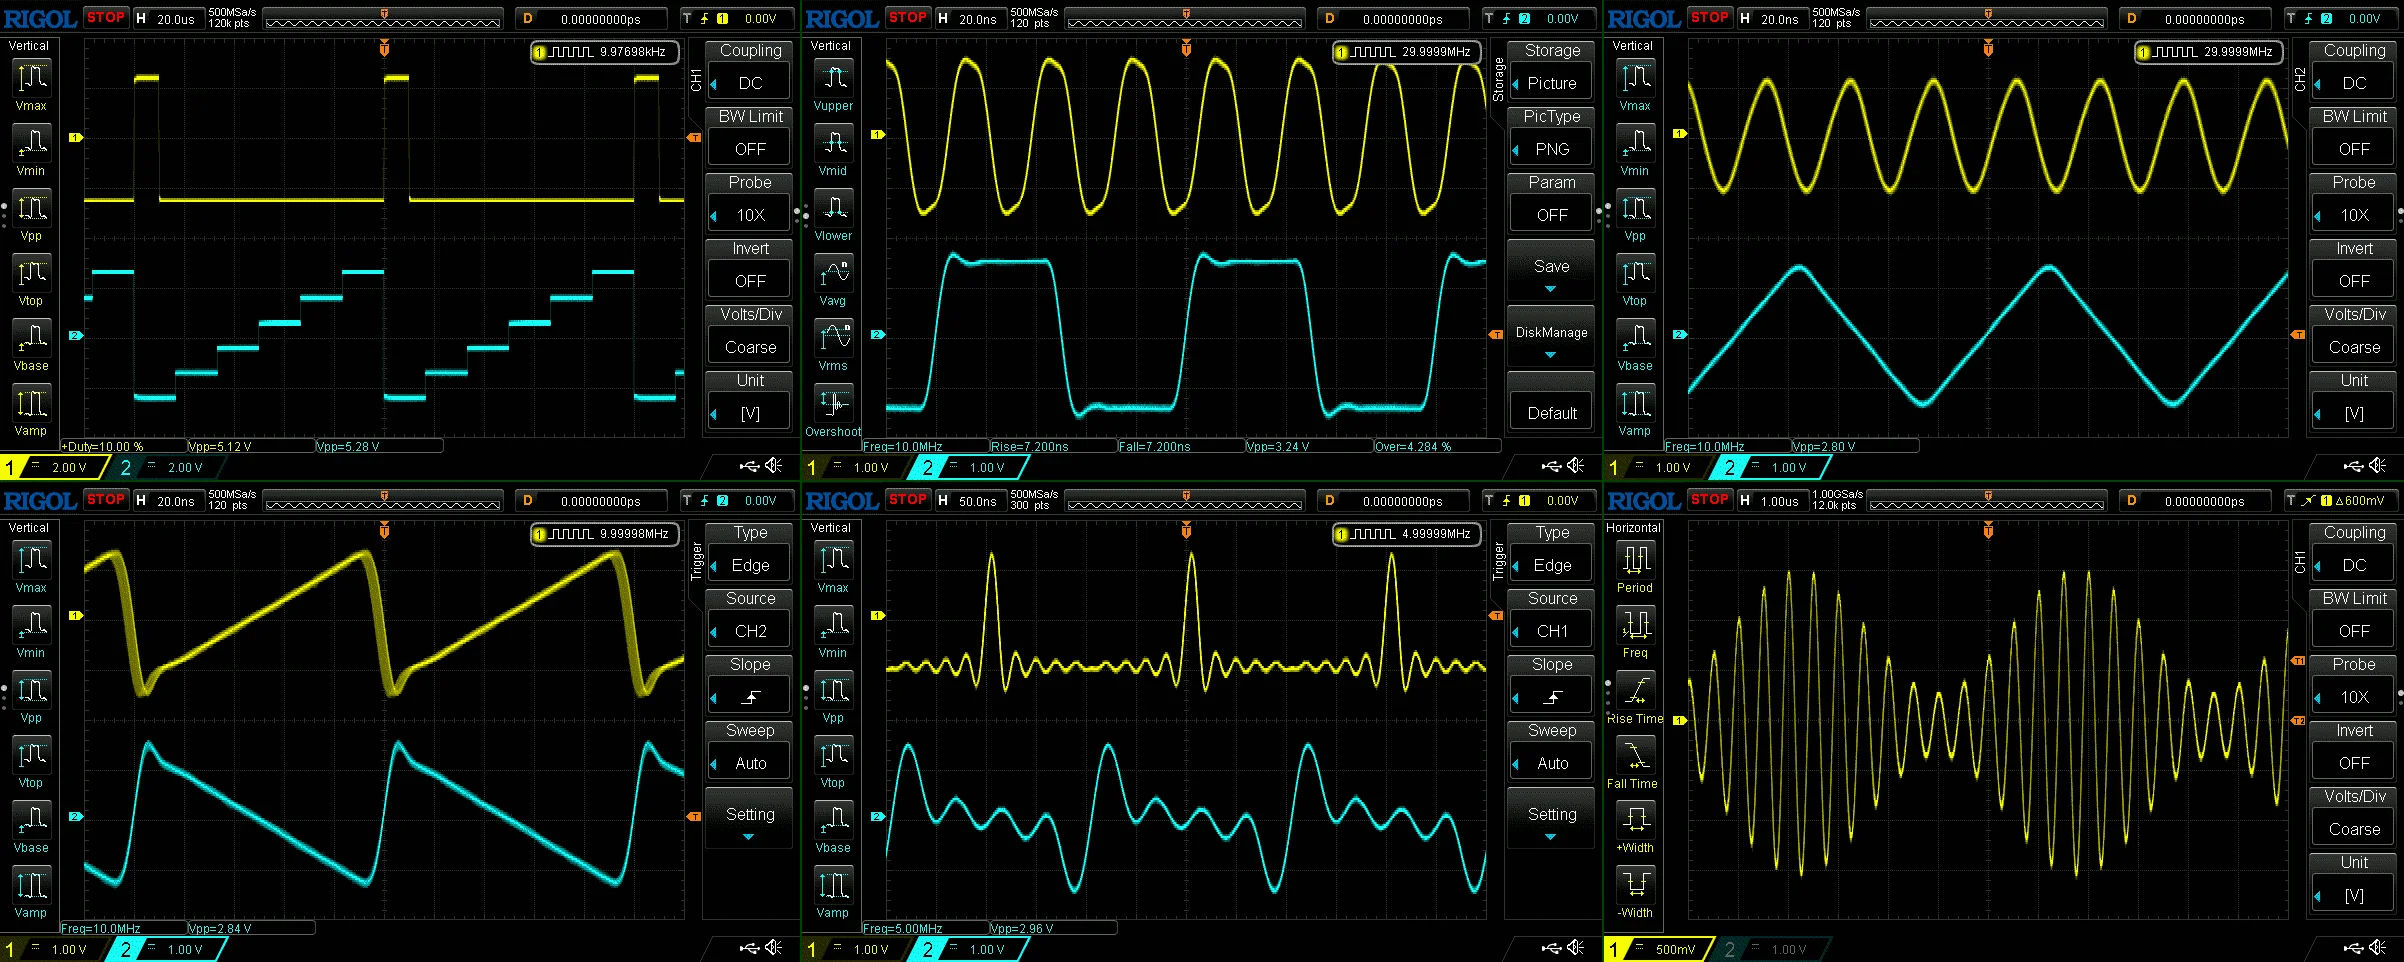Toggle trigger Slope below the Source CH2 option

(x=750, y=685)
